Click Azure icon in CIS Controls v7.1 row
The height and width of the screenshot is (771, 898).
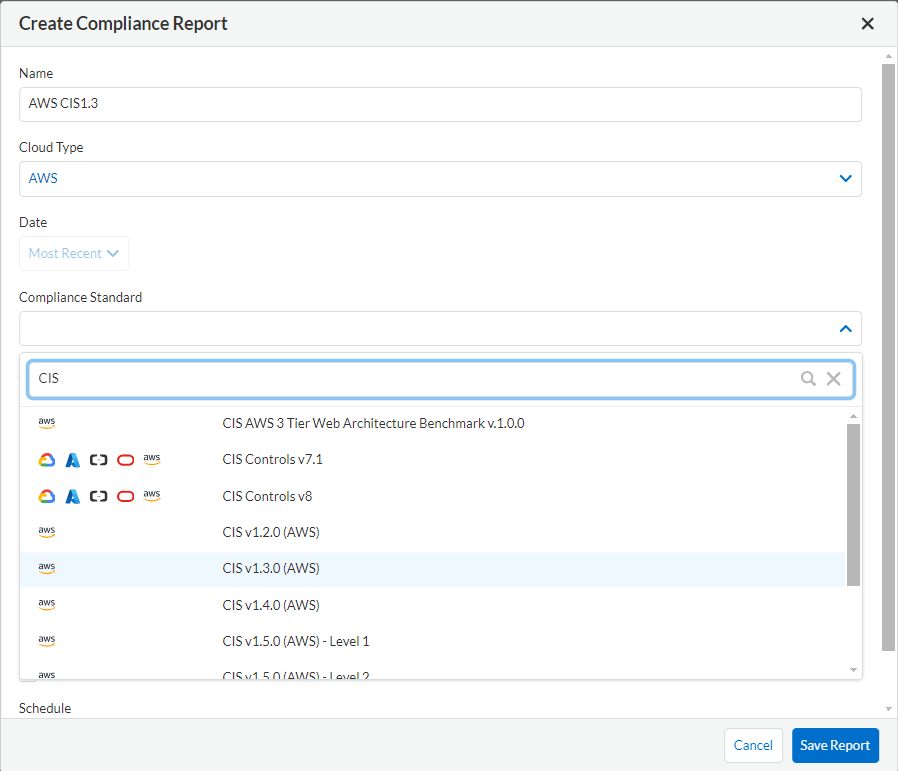(73, 460)
